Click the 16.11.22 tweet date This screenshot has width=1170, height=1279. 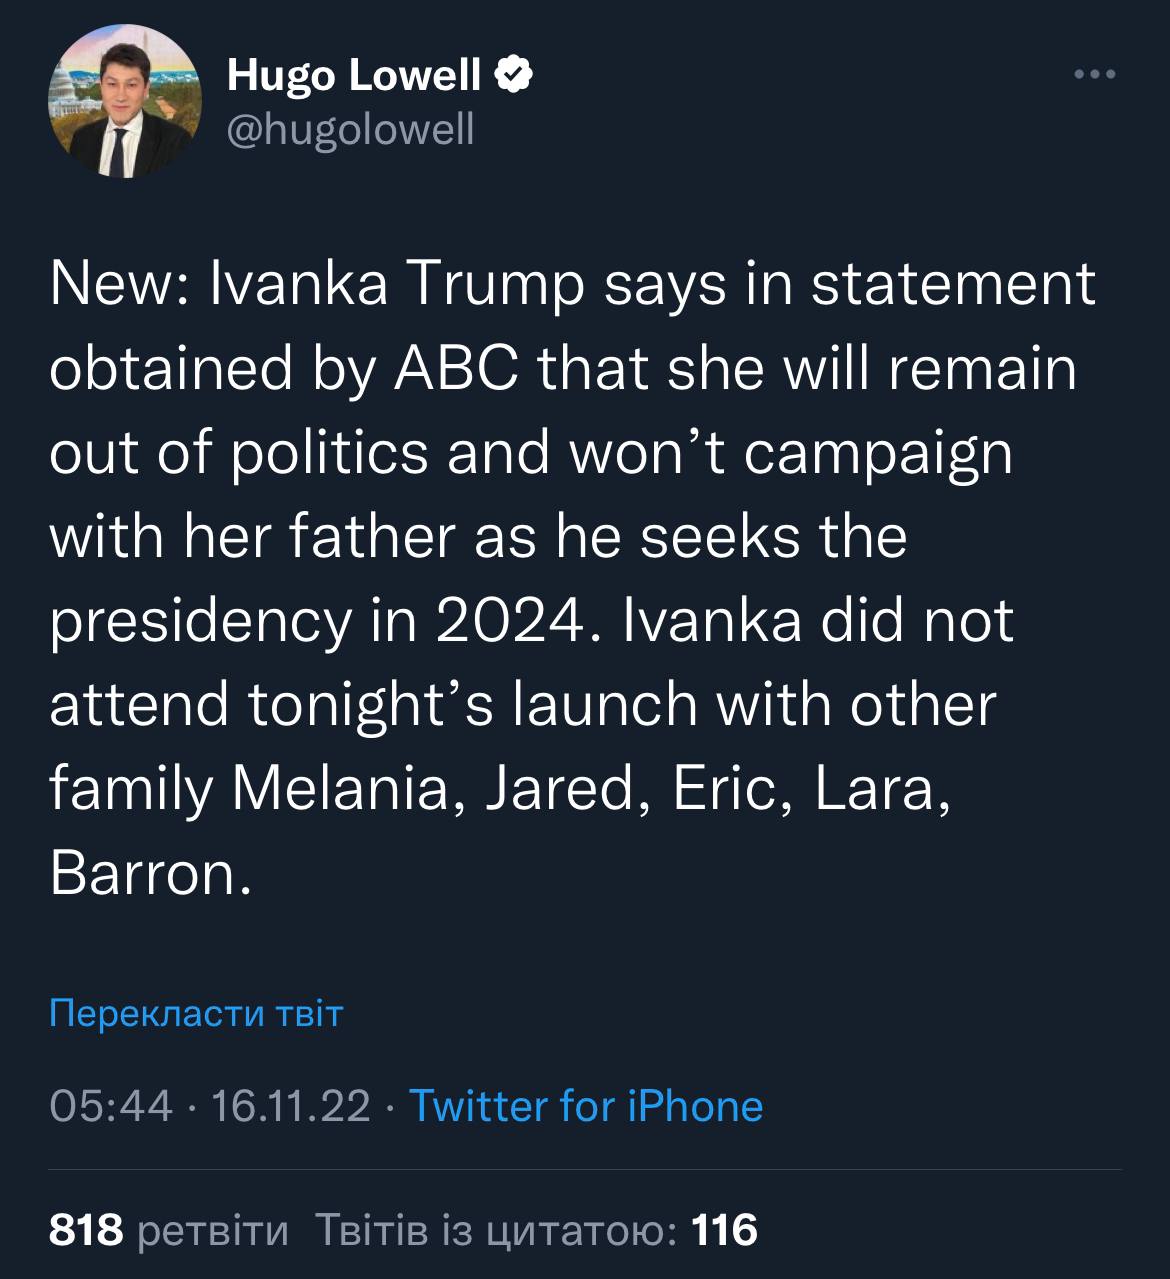[x=284, y=1106]
